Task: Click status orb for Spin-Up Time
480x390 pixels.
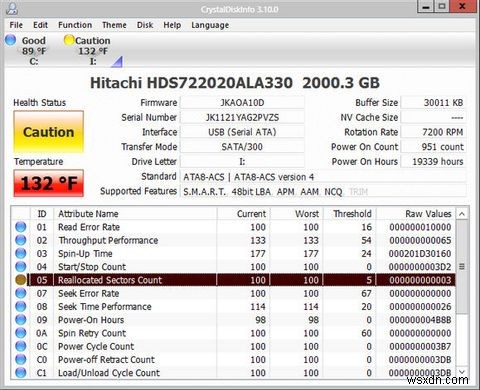Action: click(x=21, y=254)
